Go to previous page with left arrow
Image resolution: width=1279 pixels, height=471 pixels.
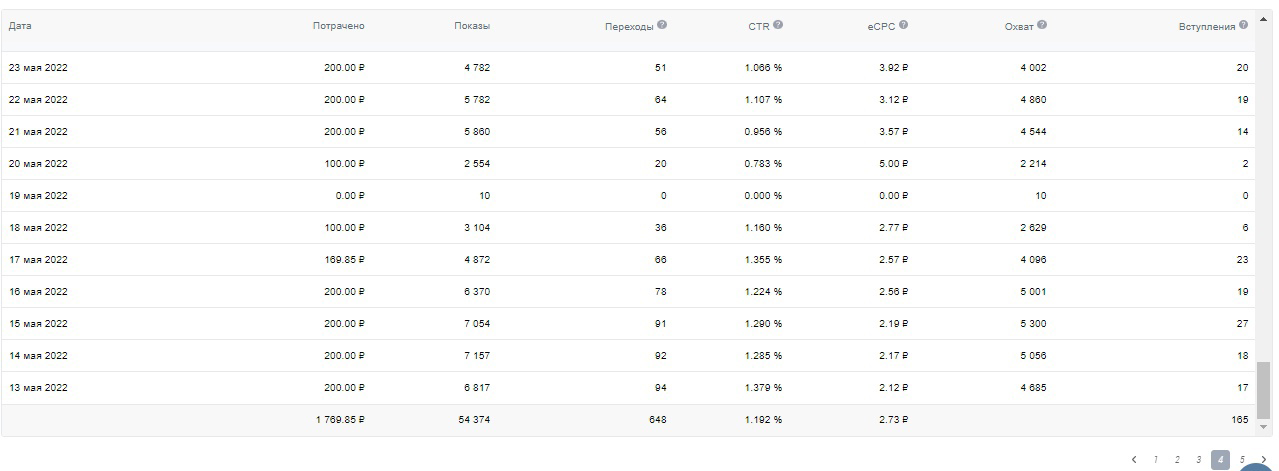1134,460
